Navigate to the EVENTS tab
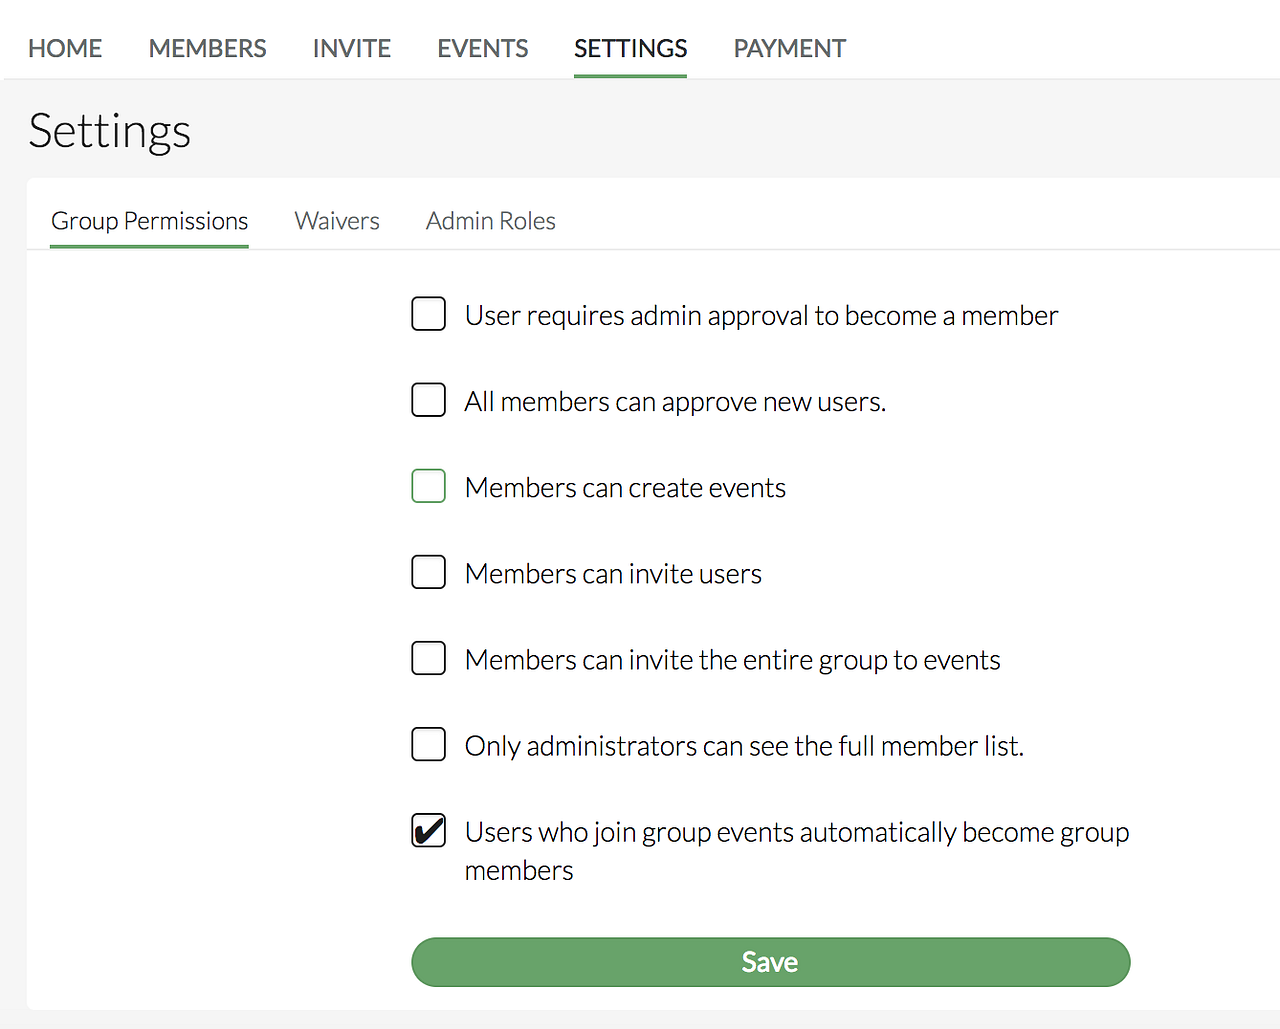Image resolution: width=1280 pixels, height=1029 pixels. pyautogui.click(x=482, y=48)
